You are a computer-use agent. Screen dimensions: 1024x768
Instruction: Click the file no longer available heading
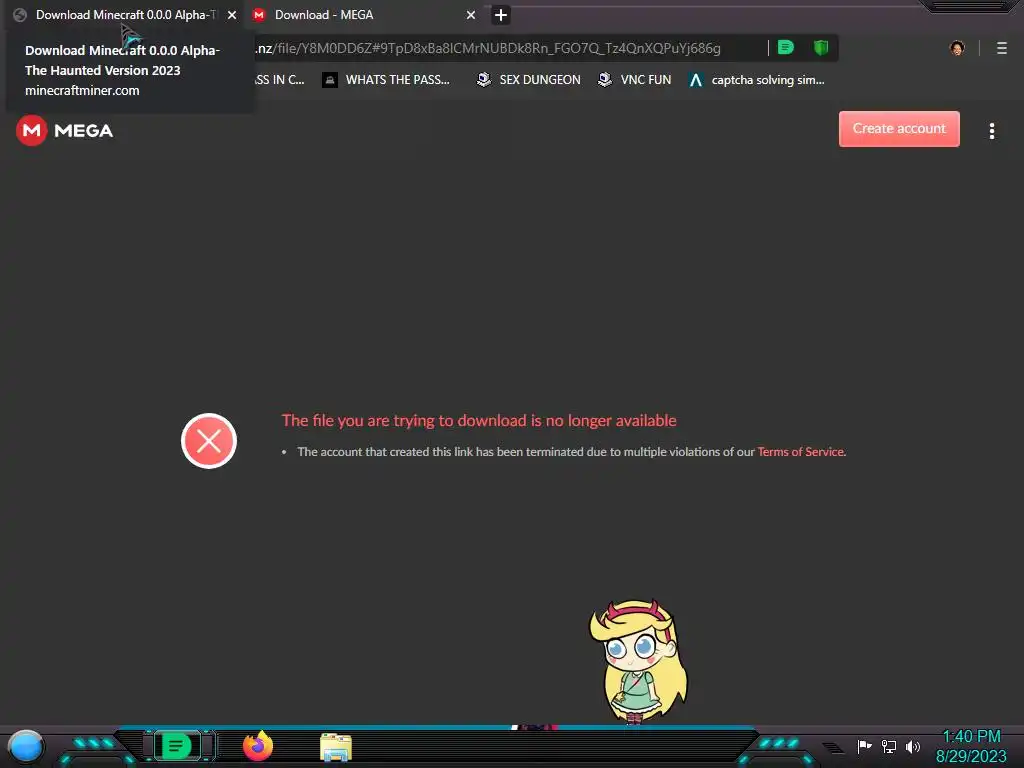479,421
